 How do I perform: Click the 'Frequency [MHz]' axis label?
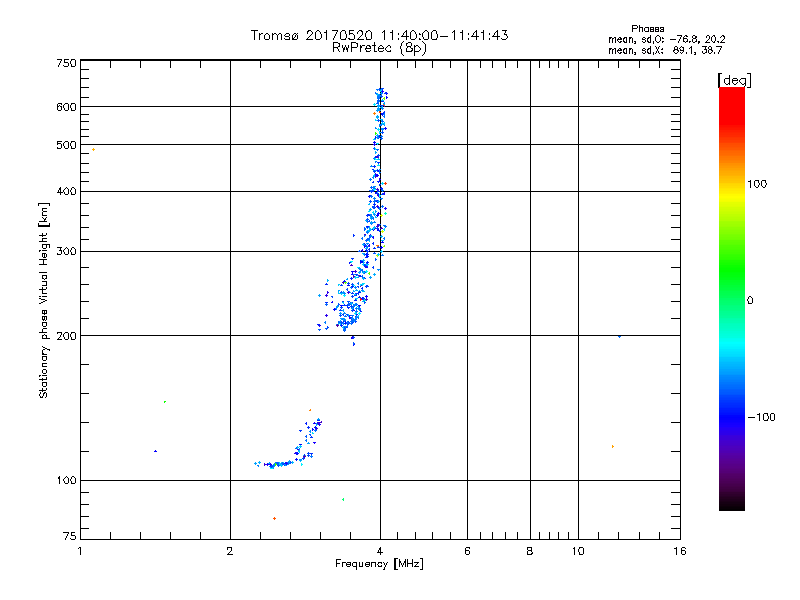379,564
